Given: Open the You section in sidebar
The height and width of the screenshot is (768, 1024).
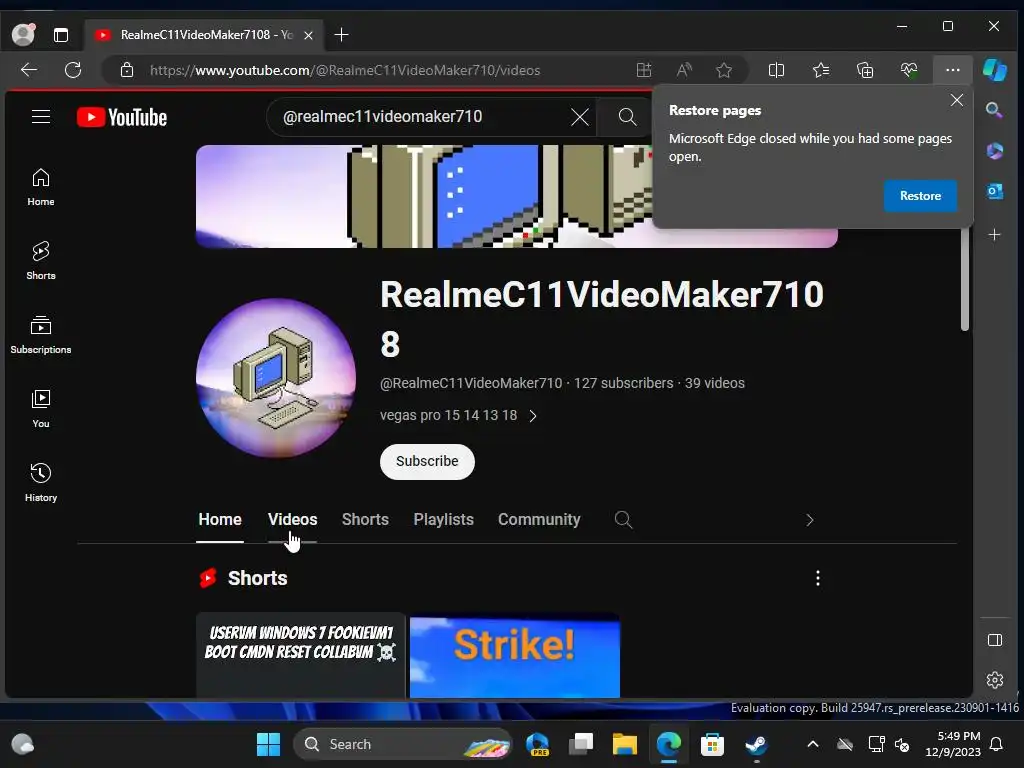Looking at the screenshot, I should pos(40,409).
